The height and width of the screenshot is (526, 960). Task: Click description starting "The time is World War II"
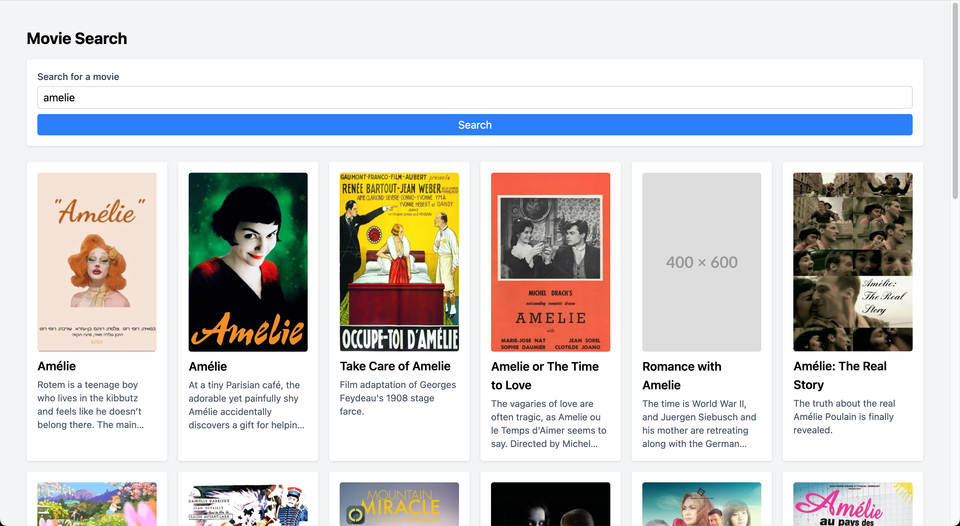699,424
